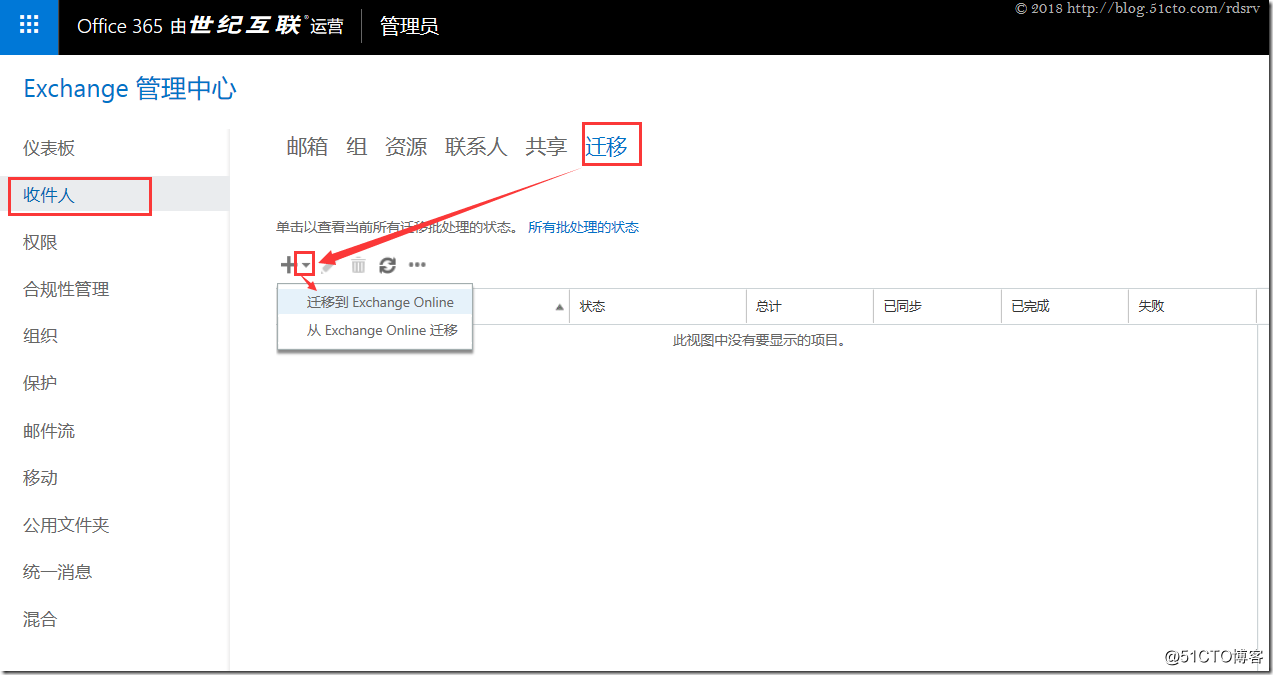Sort by the 已同步 column header
This screenshot has height=675, width=1273.
[x=936, y=306]
